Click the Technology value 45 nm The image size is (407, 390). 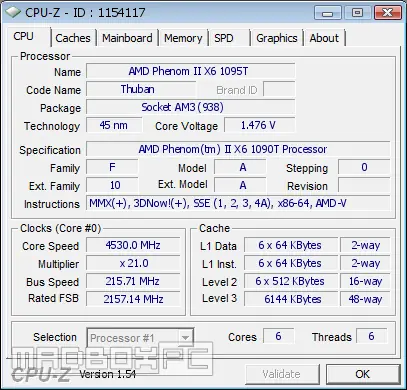tap(114, 125)
